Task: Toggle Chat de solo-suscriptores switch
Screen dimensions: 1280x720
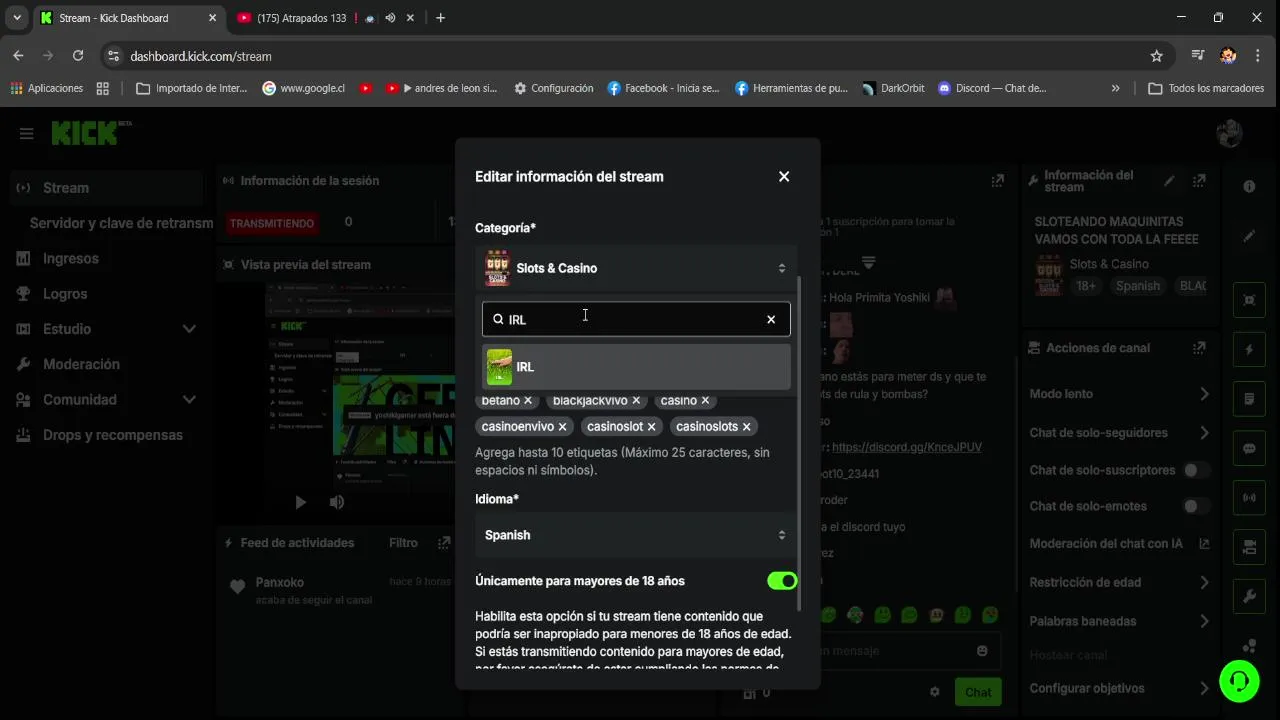Action: pos(1196,470)
